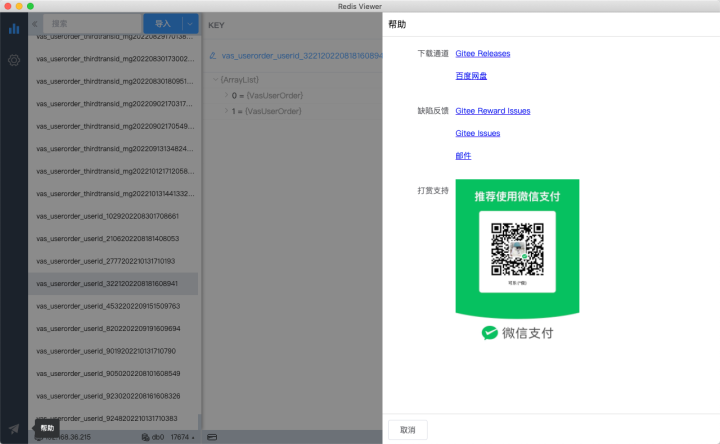Collapse the {ArrayList} tree node
The height and width of the screenshot is (444, 720).
click(x=215, y=80)
